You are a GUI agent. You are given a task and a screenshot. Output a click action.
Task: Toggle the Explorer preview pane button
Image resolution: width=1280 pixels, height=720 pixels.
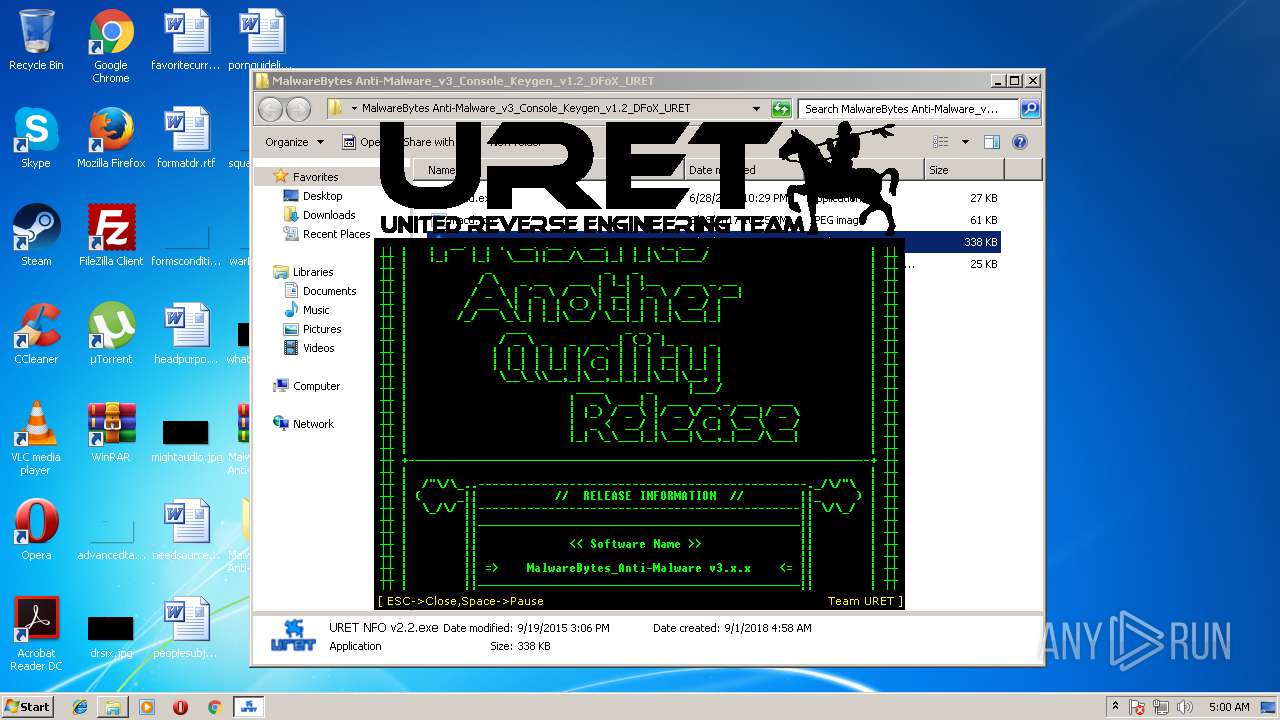click(x=991, y=142)
